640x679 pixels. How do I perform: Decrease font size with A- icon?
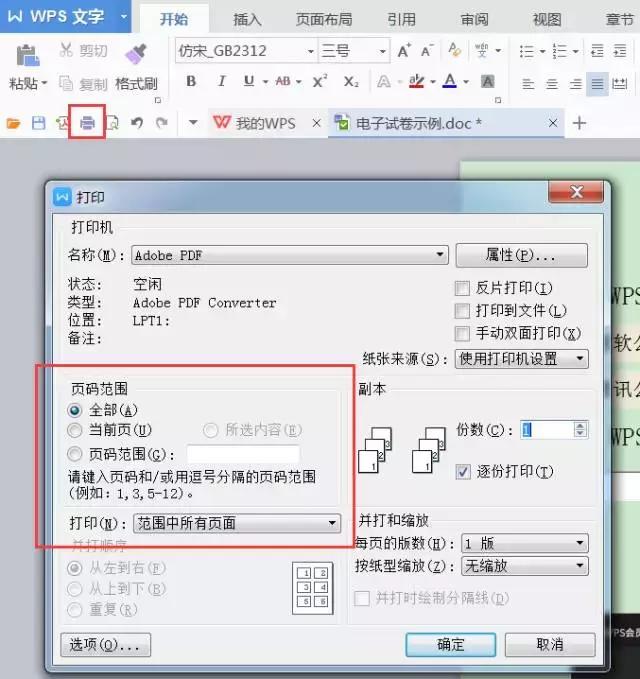pyautogui.click(x=427, y=51)
